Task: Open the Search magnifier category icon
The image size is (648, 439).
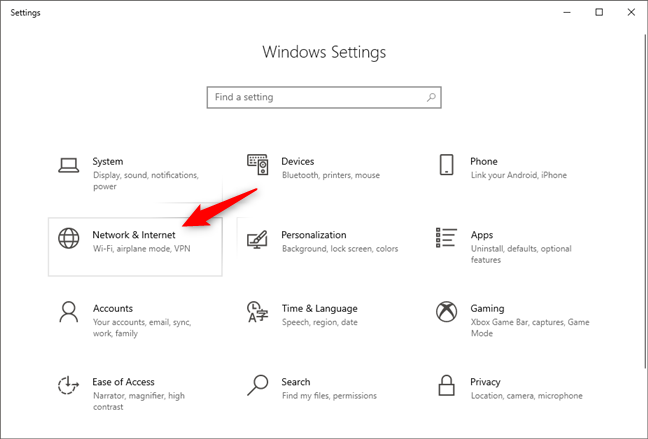Action: tap(257, 385)
